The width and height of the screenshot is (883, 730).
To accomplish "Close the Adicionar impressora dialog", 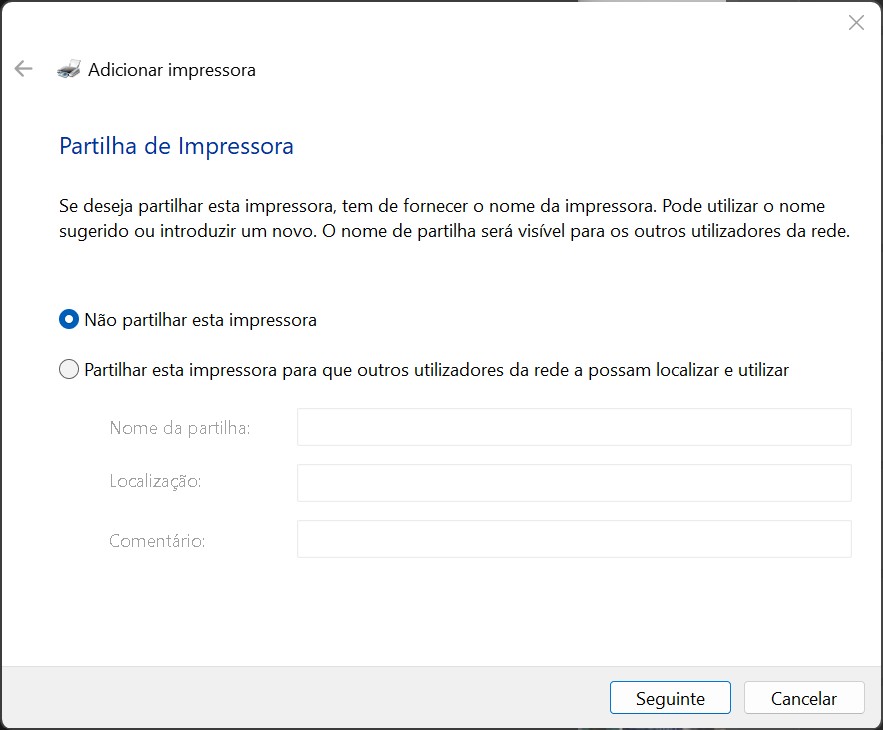I will click(x=856, y=23).
